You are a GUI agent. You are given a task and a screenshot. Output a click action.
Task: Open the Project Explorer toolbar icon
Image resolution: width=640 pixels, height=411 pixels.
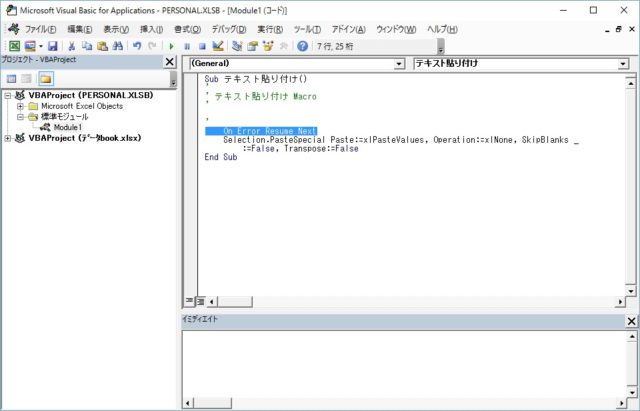click(x=237, y=46)
